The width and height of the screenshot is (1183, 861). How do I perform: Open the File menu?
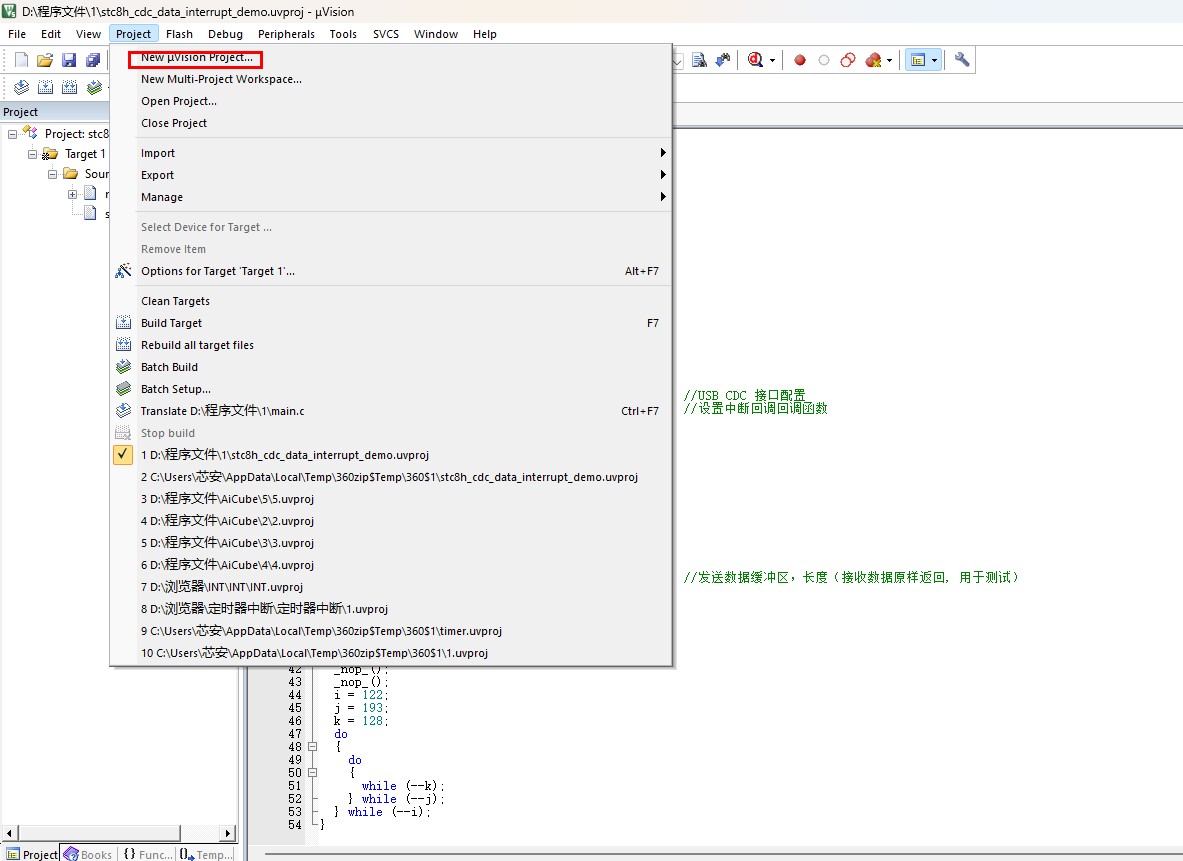(x=17, y=34)
